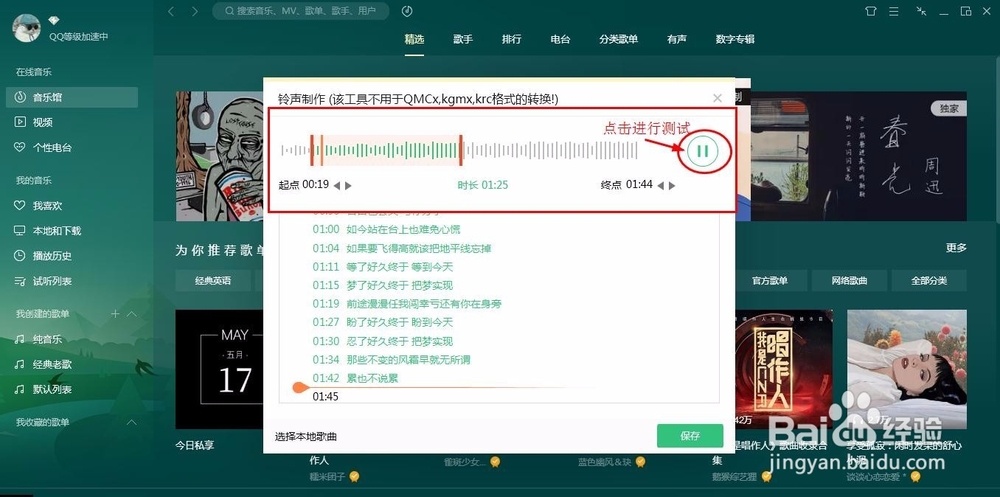Screen dimensions: 1000x497
Task: Open the 电台 tab
Action: tap(560, 39)
